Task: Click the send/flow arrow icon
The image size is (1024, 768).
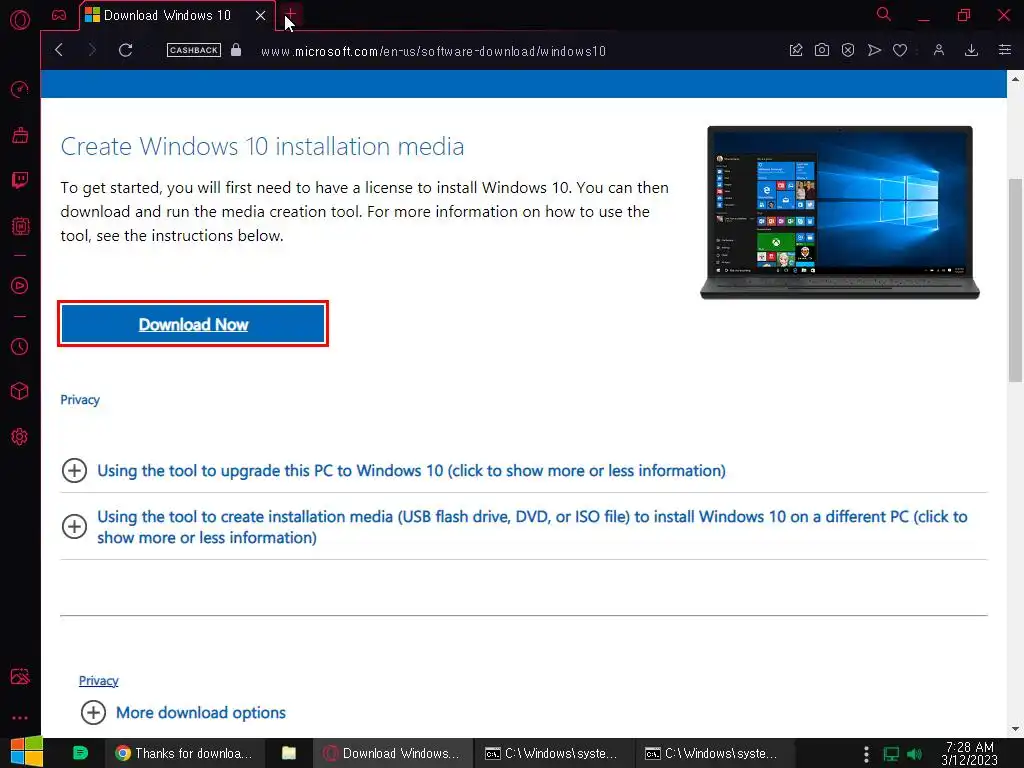Action: click(x=874, y=50)
